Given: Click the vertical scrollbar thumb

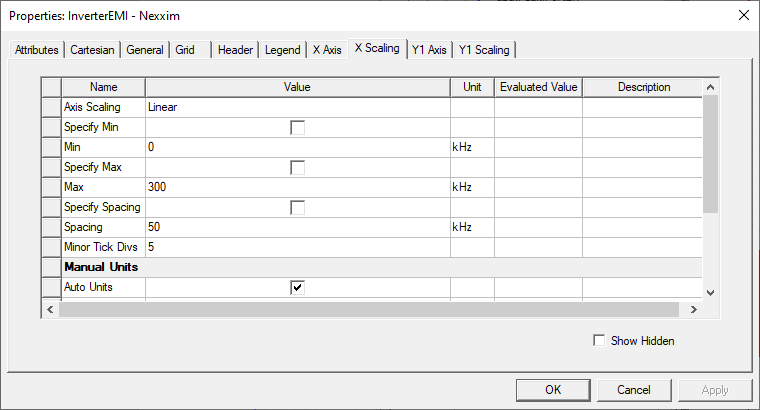Looking at the screenshot, I should 711,154.
